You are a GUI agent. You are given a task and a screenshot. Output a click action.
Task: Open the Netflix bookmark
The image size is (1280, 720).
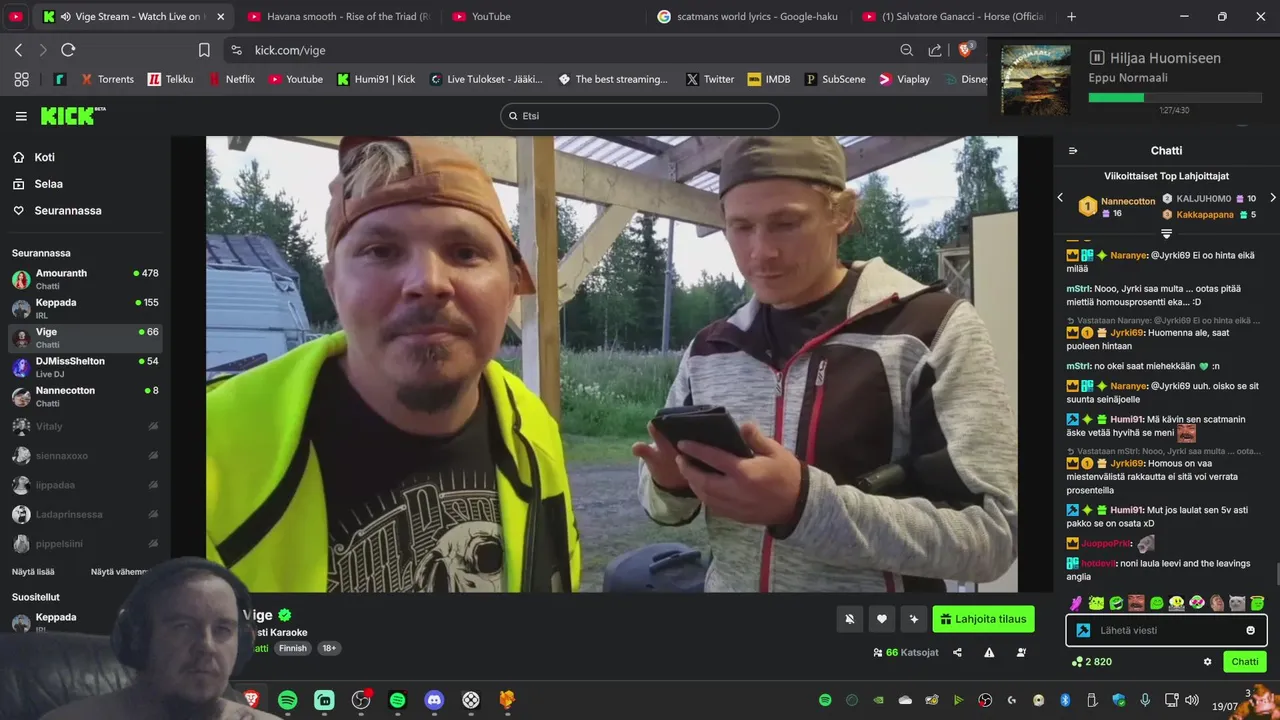(x=231, y=79)
